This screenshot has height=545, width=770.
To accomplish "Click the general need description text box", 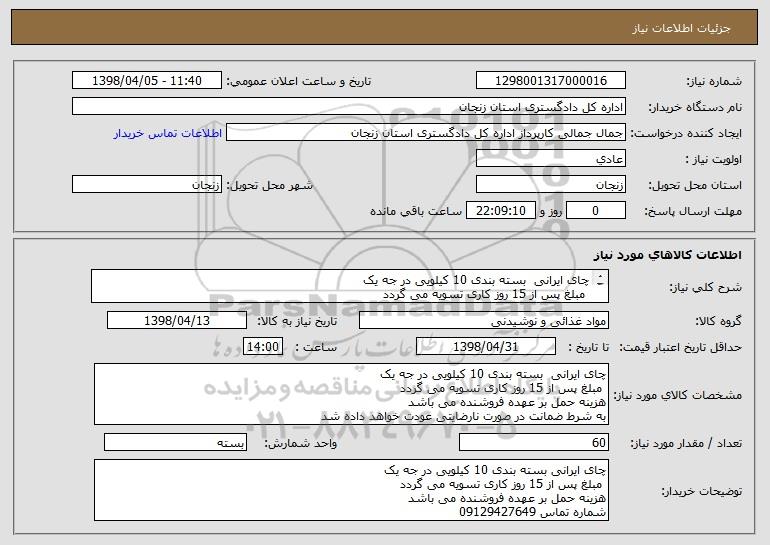I will coord(350,286).
